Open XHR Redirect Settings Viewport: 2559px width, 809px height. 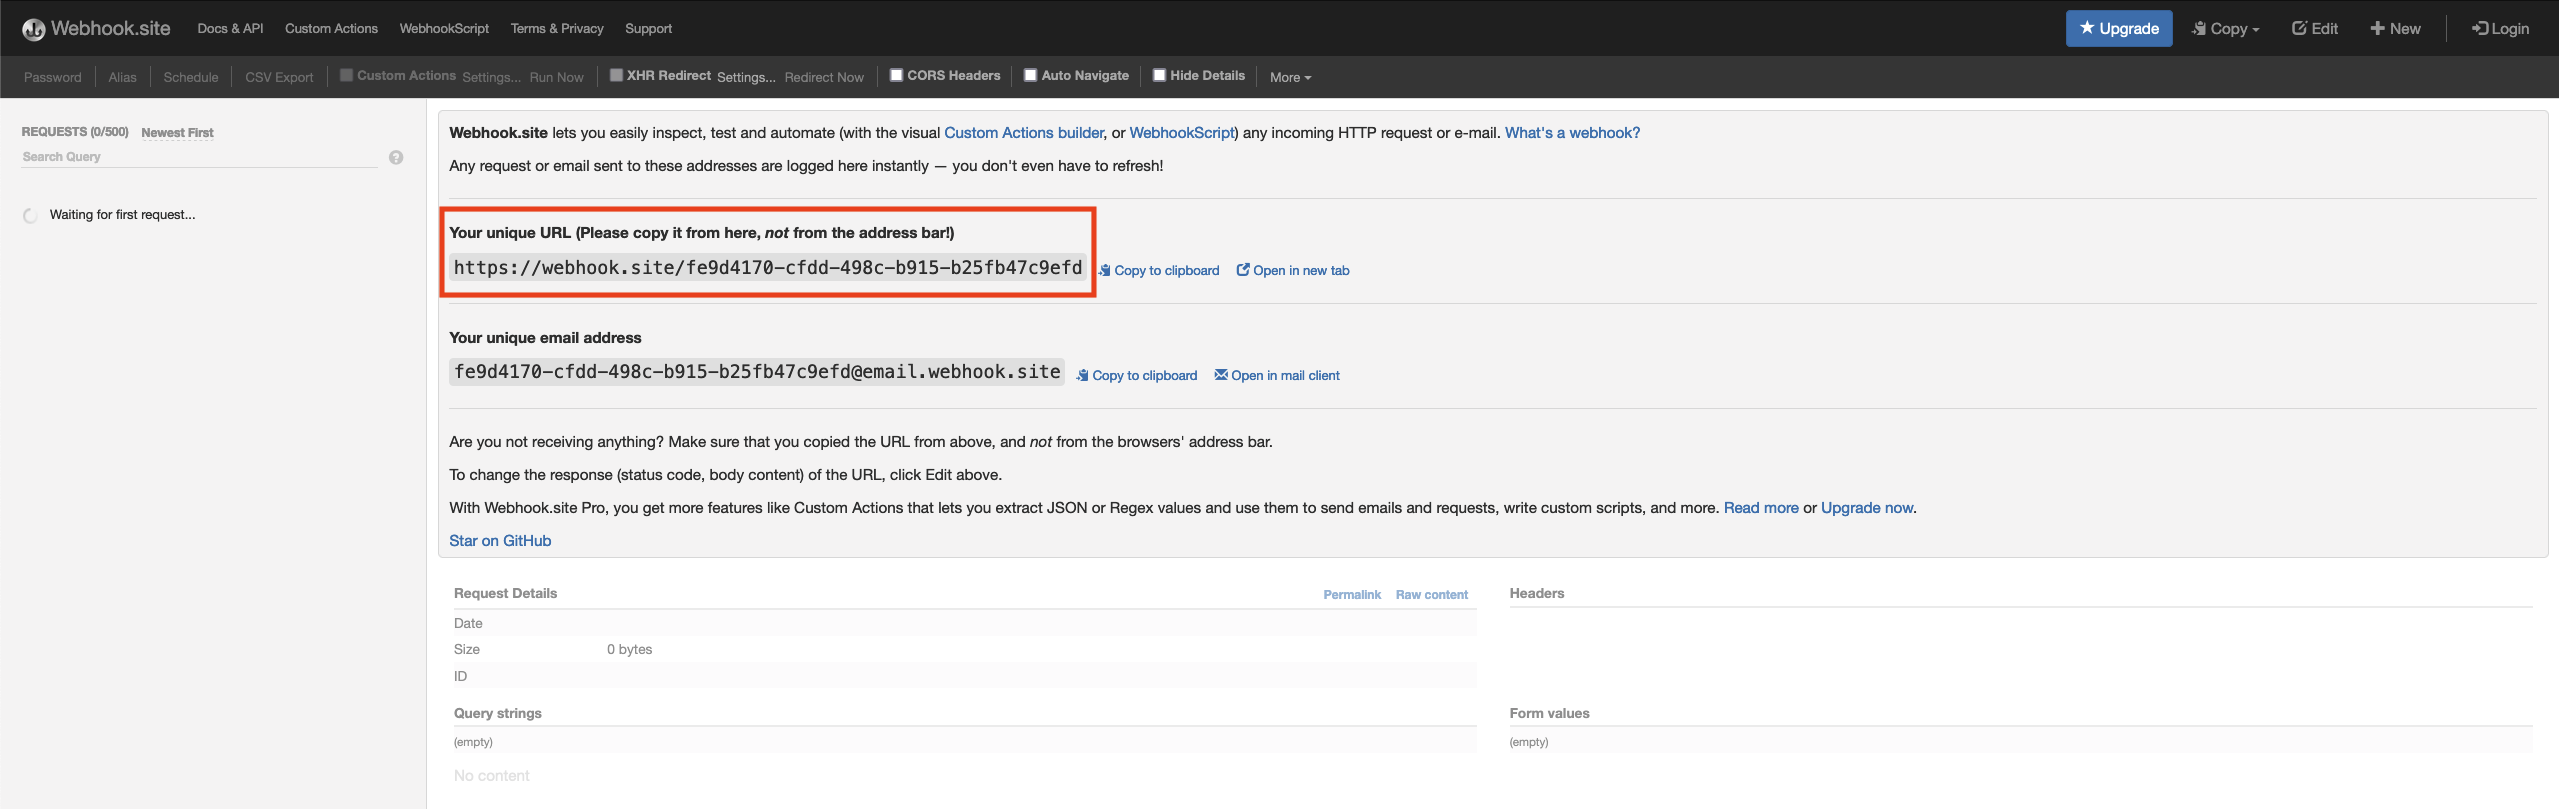[746, 77]
